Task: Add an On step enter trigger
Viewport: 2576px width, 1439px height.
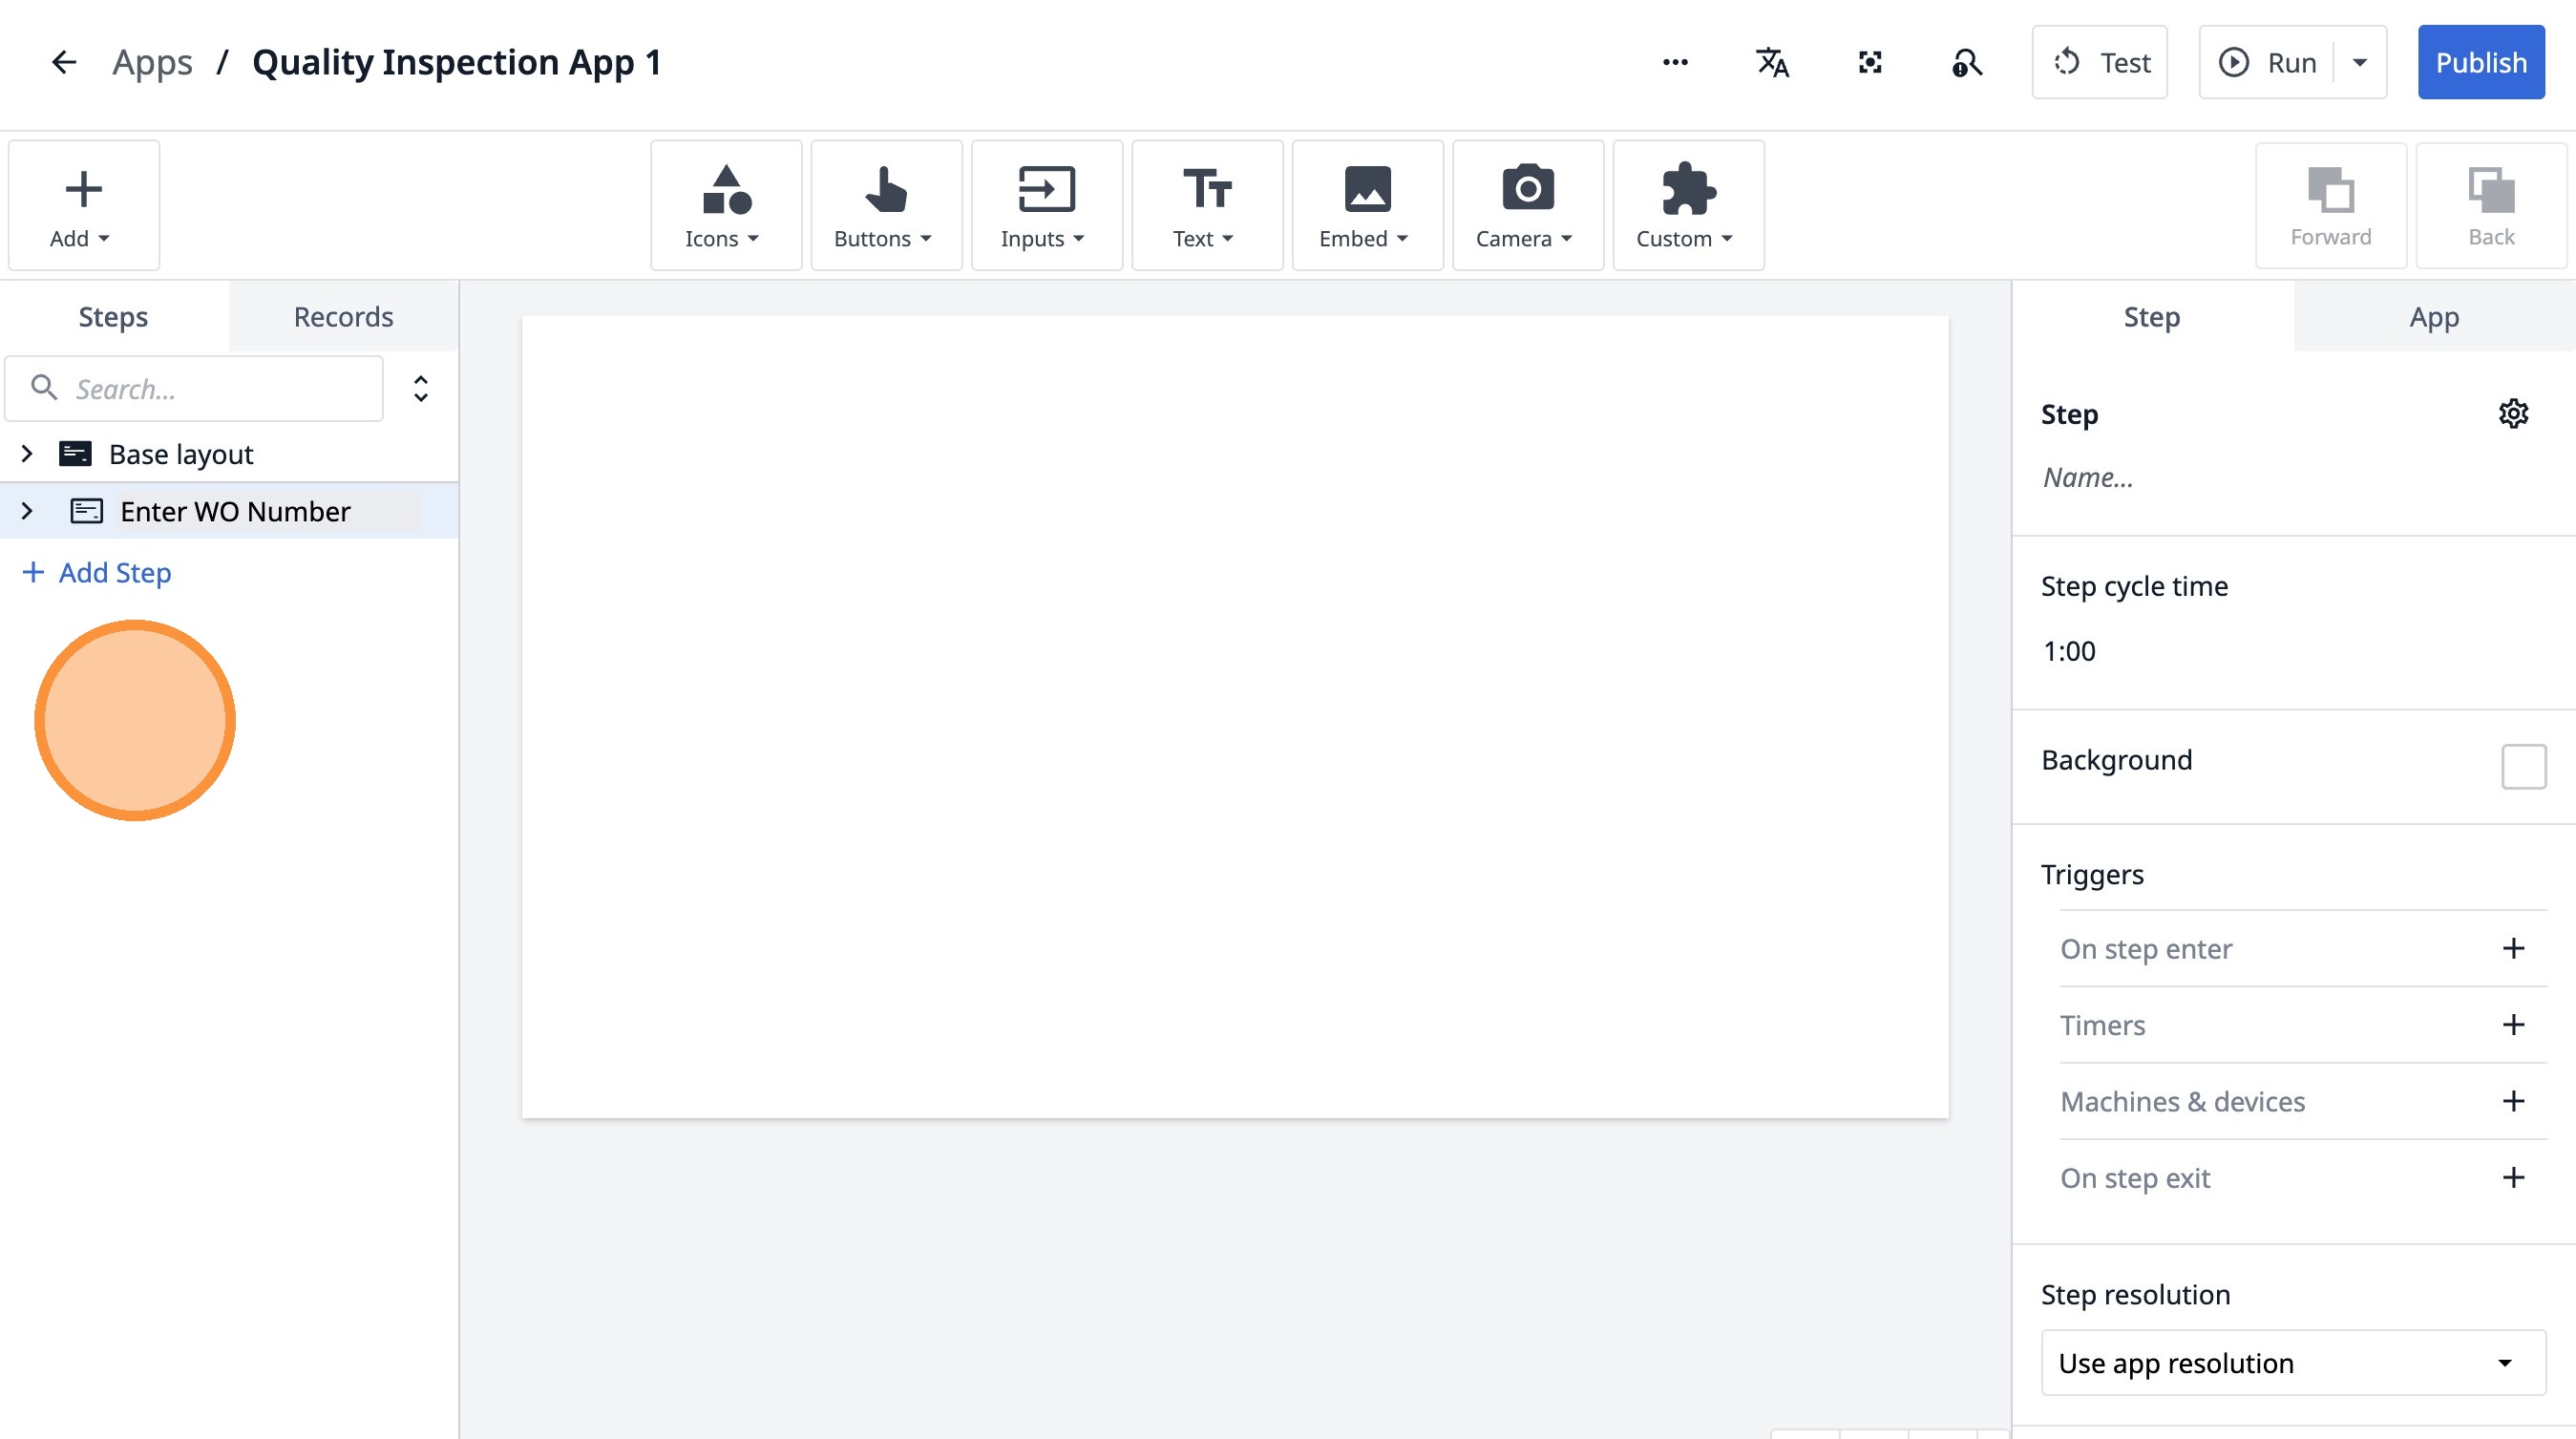Action: click(x=2512, y=948)
